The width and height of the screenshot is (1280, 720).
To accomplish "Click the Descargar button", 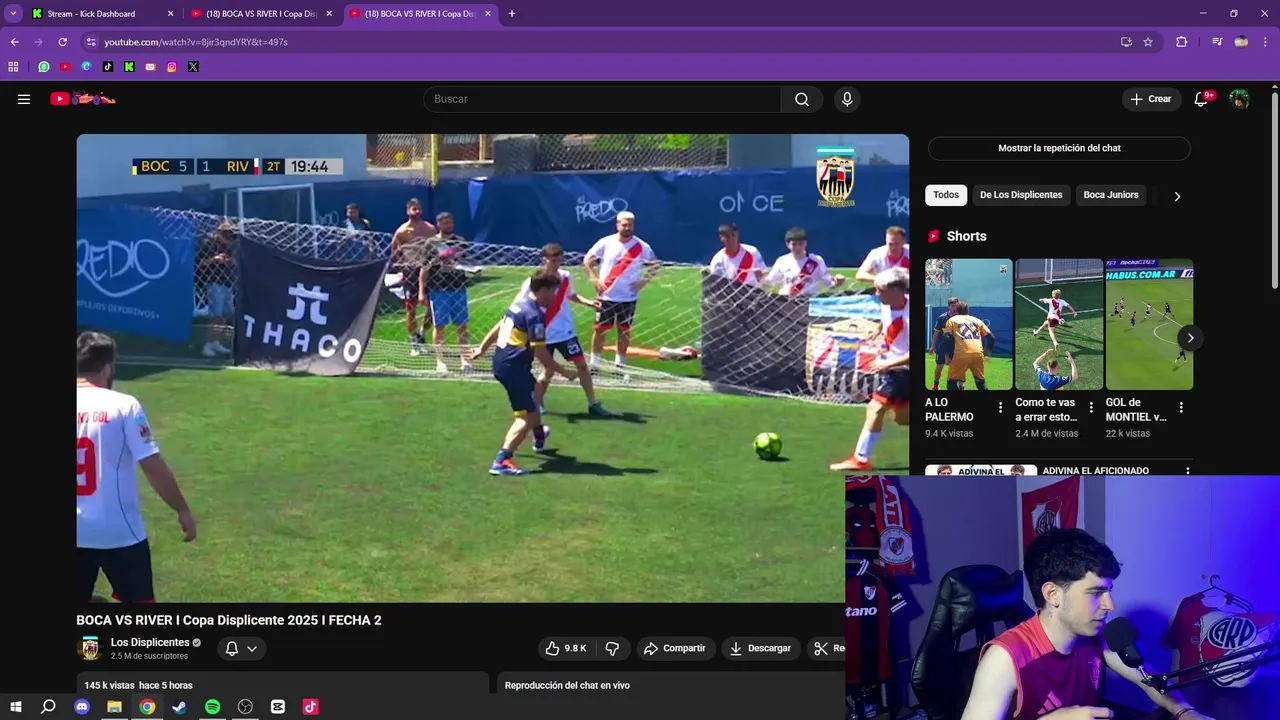I will [760, 648].
